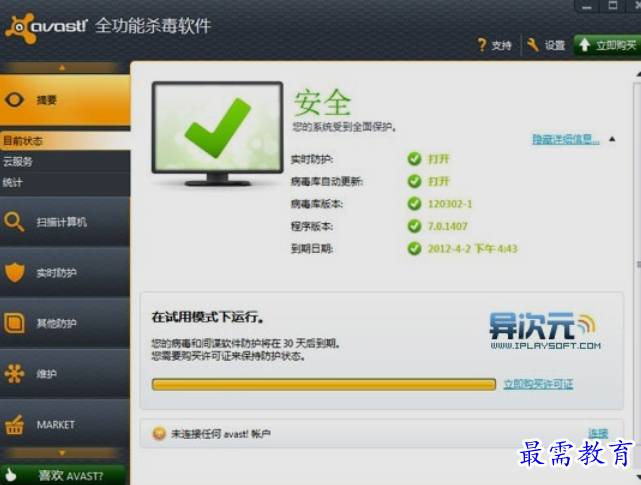Collapse details with triangle arrow
The image size is (641, 485).
click(x=612, y=139)
